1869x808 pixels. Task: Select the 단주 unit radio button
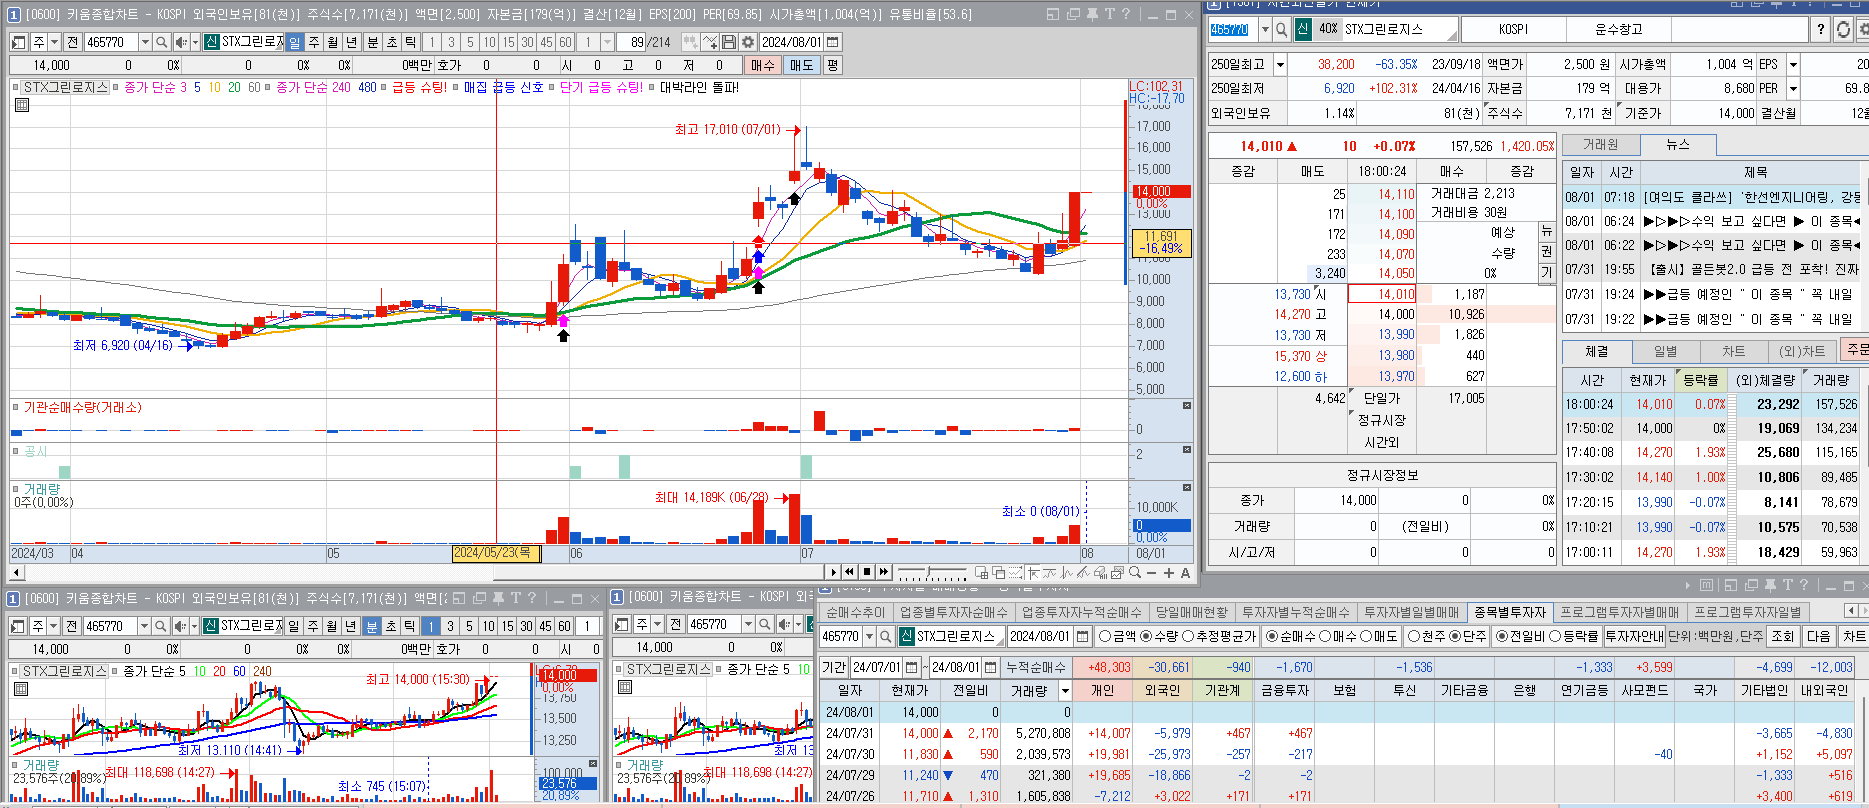1455,636
